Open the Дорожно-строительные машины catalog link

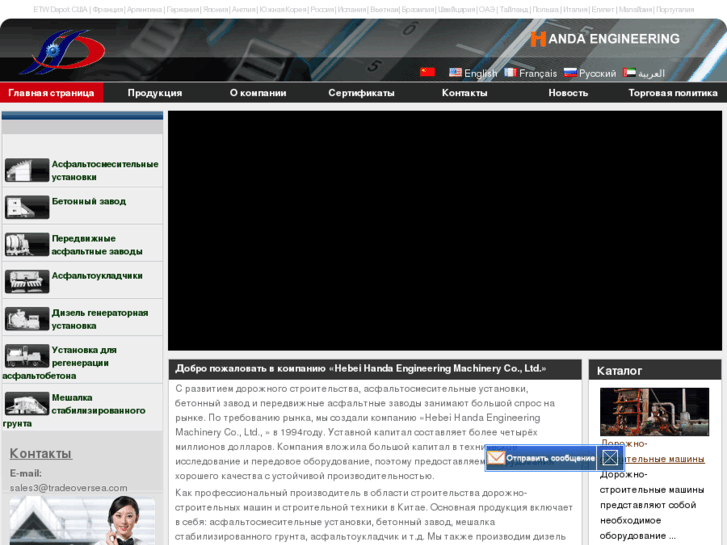pyautogui.click(x=653, y=451)
